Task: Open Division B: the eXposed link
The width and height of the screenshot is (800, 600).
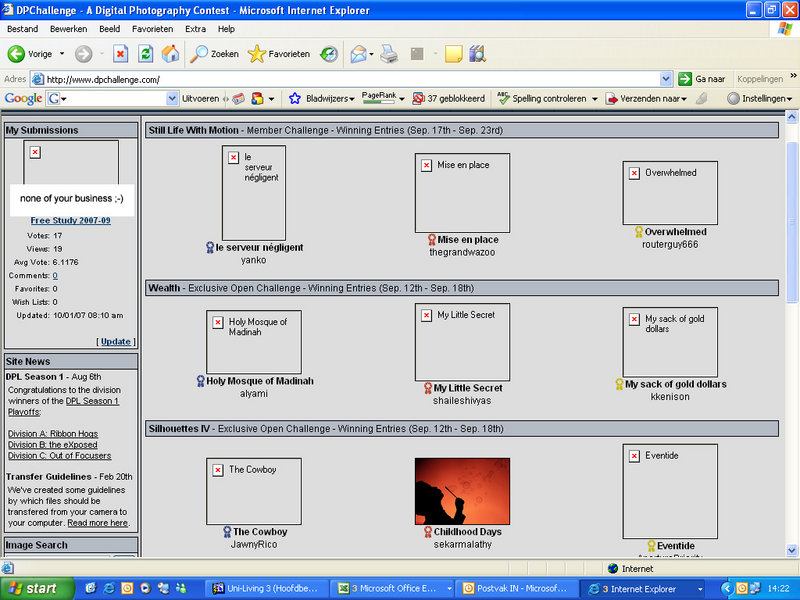Action: (53, 445)
